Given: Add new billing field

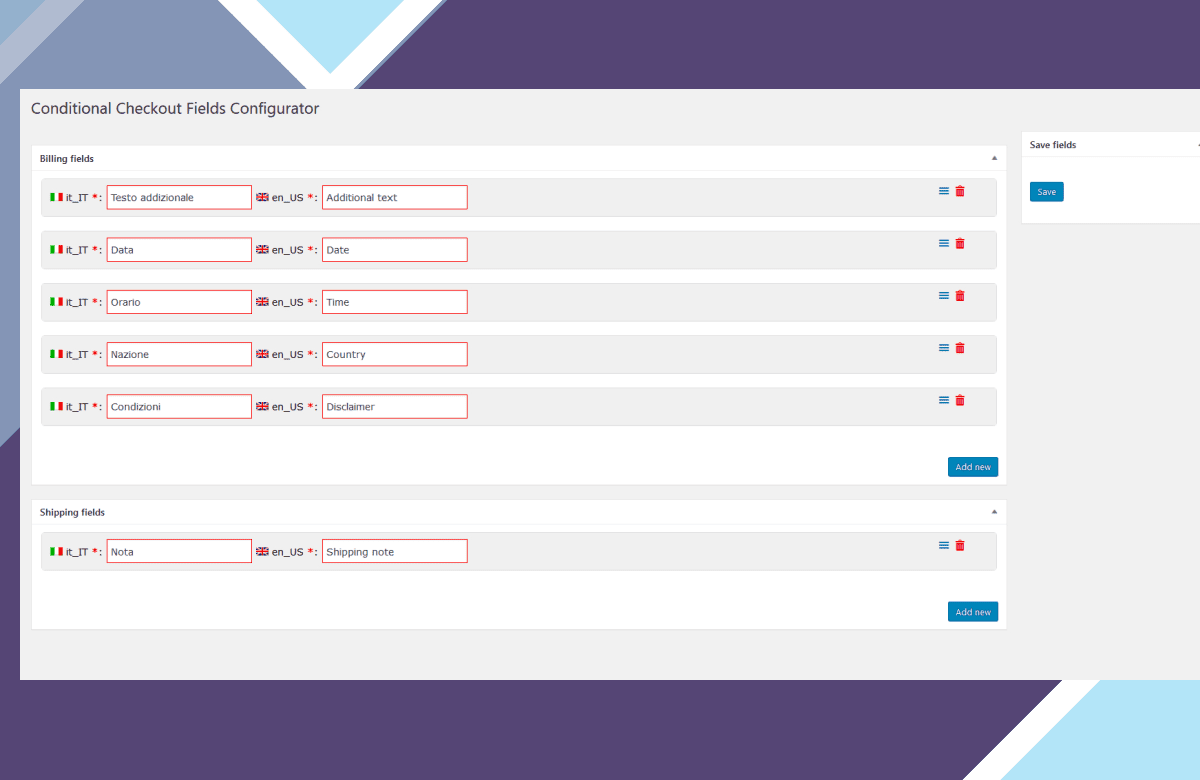Looking at the screenshot, I should tap(973, 467).
